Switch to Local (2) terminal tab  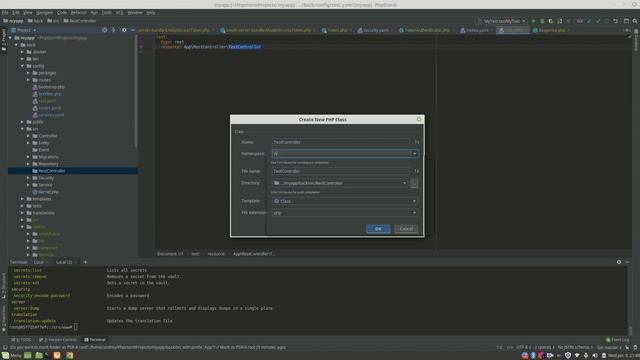(x=64, y=262)
